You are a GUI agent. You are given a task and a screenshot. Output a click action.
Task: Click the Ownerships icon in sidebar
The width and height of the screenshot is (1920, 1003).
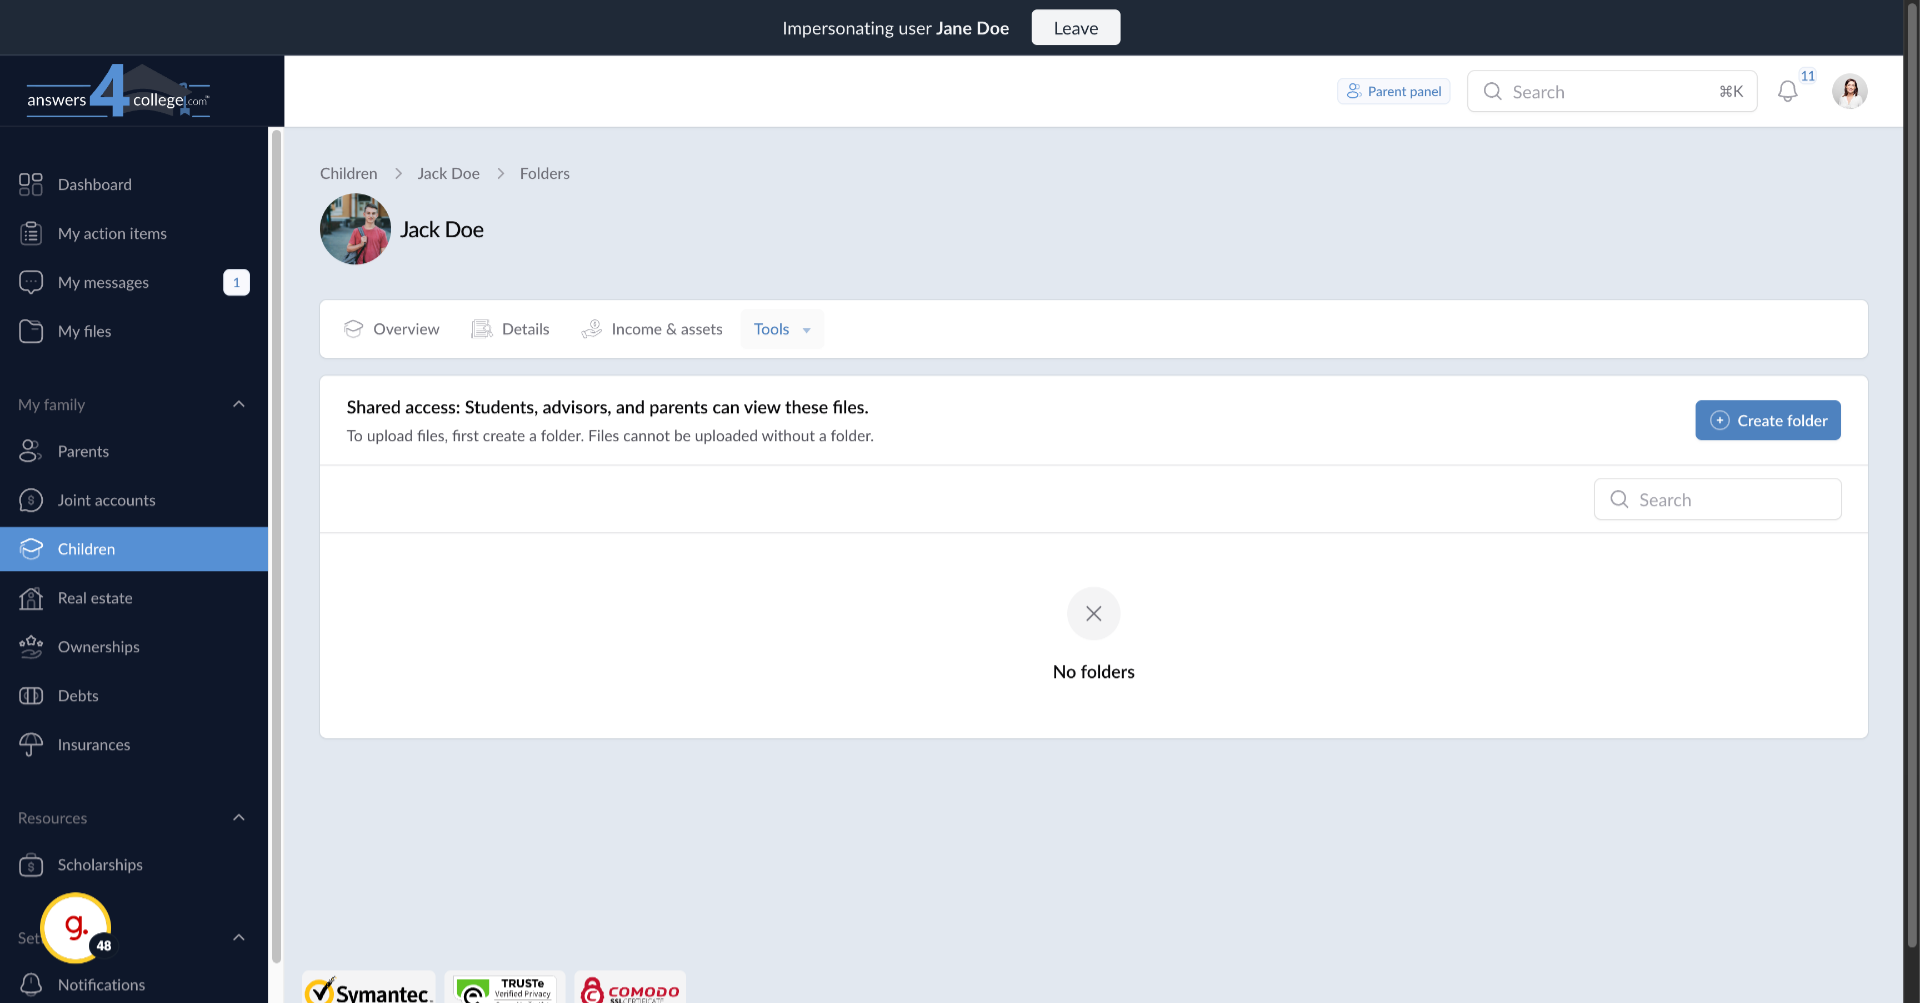coord(31,647)
